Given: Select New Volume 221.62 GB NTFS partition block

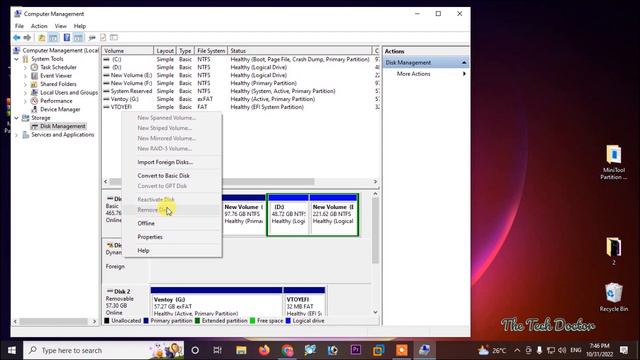Looking at the screenshot, I should coord(333,214).
